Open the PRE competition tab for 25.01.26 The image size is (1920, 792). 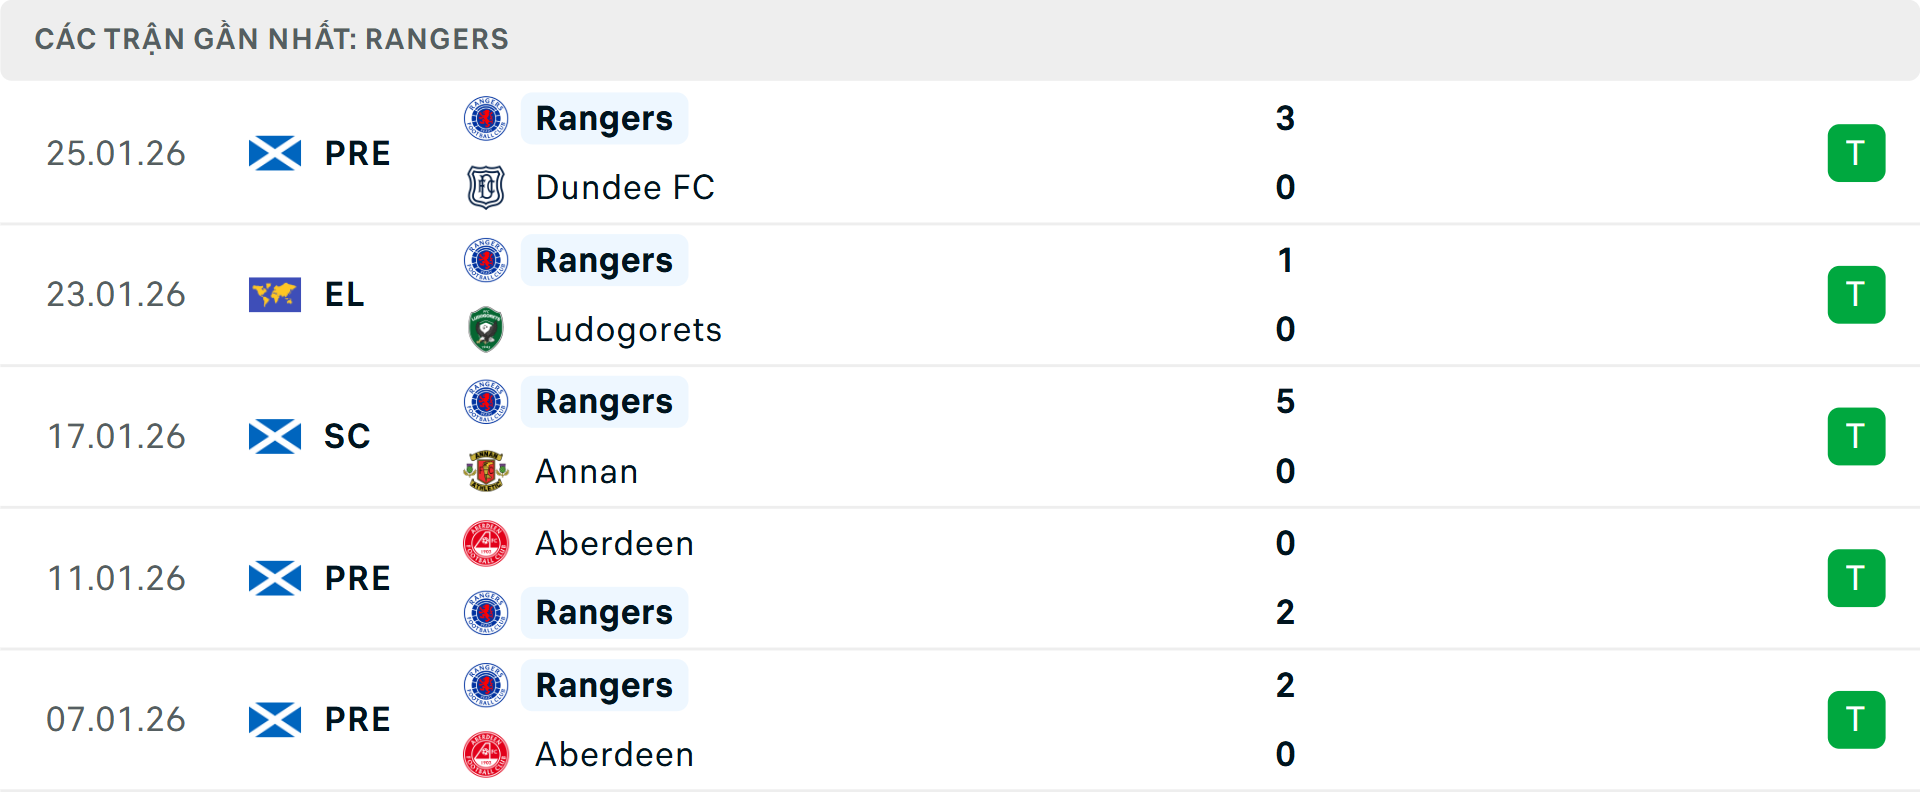pos(357,153)
